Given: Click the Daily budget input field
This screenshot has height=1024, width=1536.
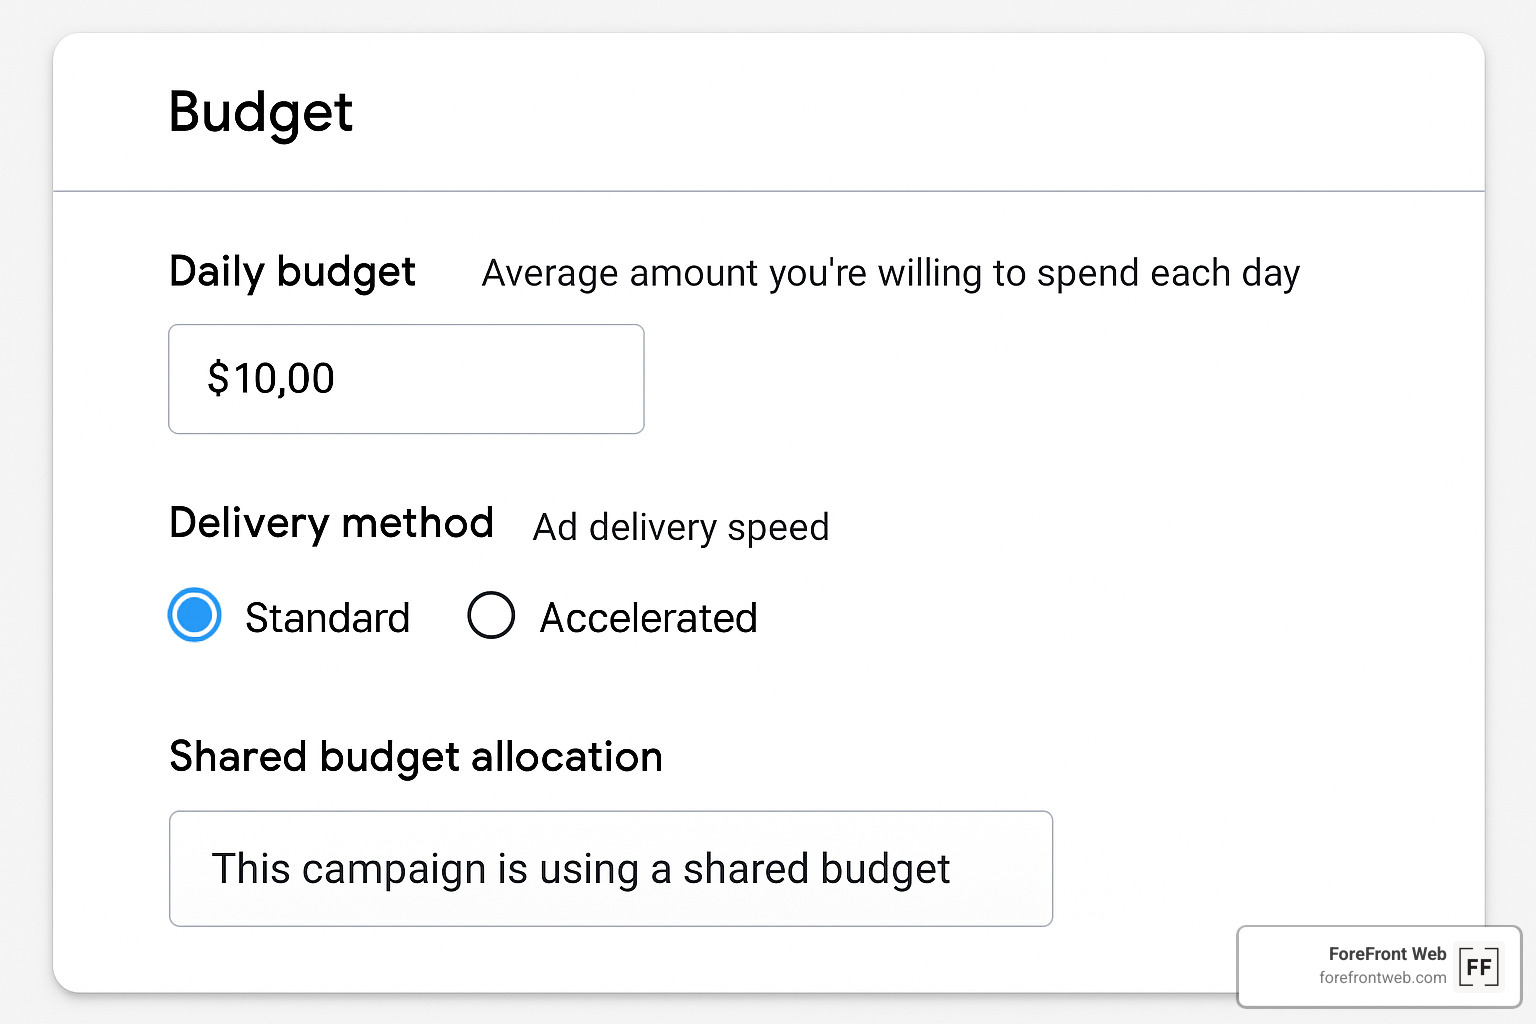Looking at the screenshot, I should point(406,379).
